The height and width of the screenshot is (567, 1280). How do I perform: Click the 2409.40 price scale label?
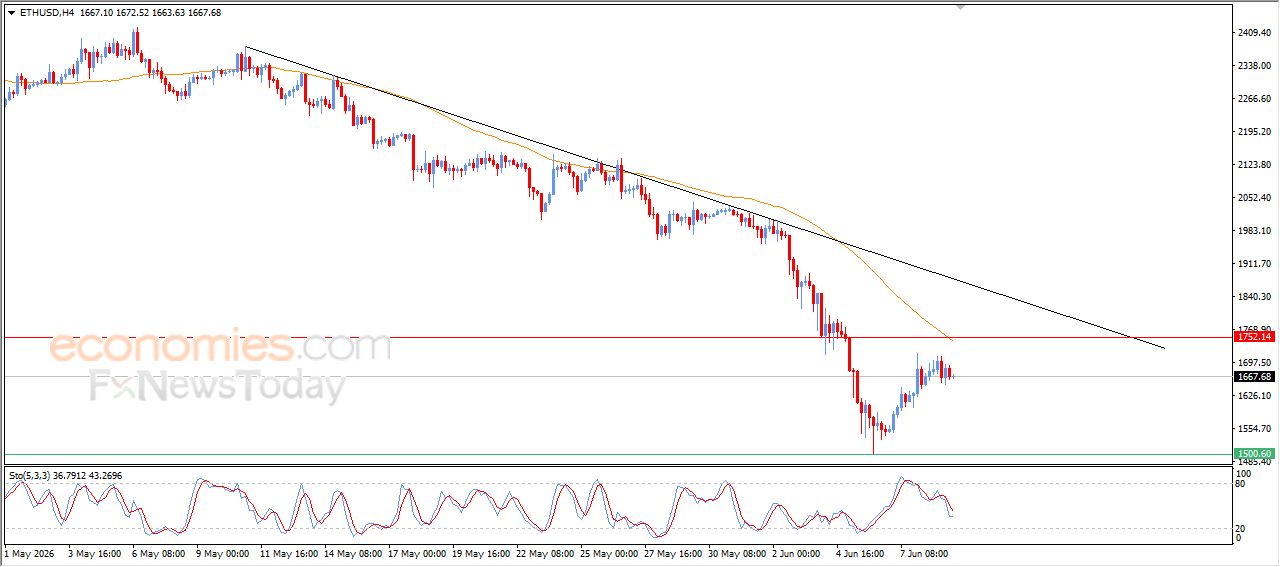pyautogui.click(x=1254, y=33)
